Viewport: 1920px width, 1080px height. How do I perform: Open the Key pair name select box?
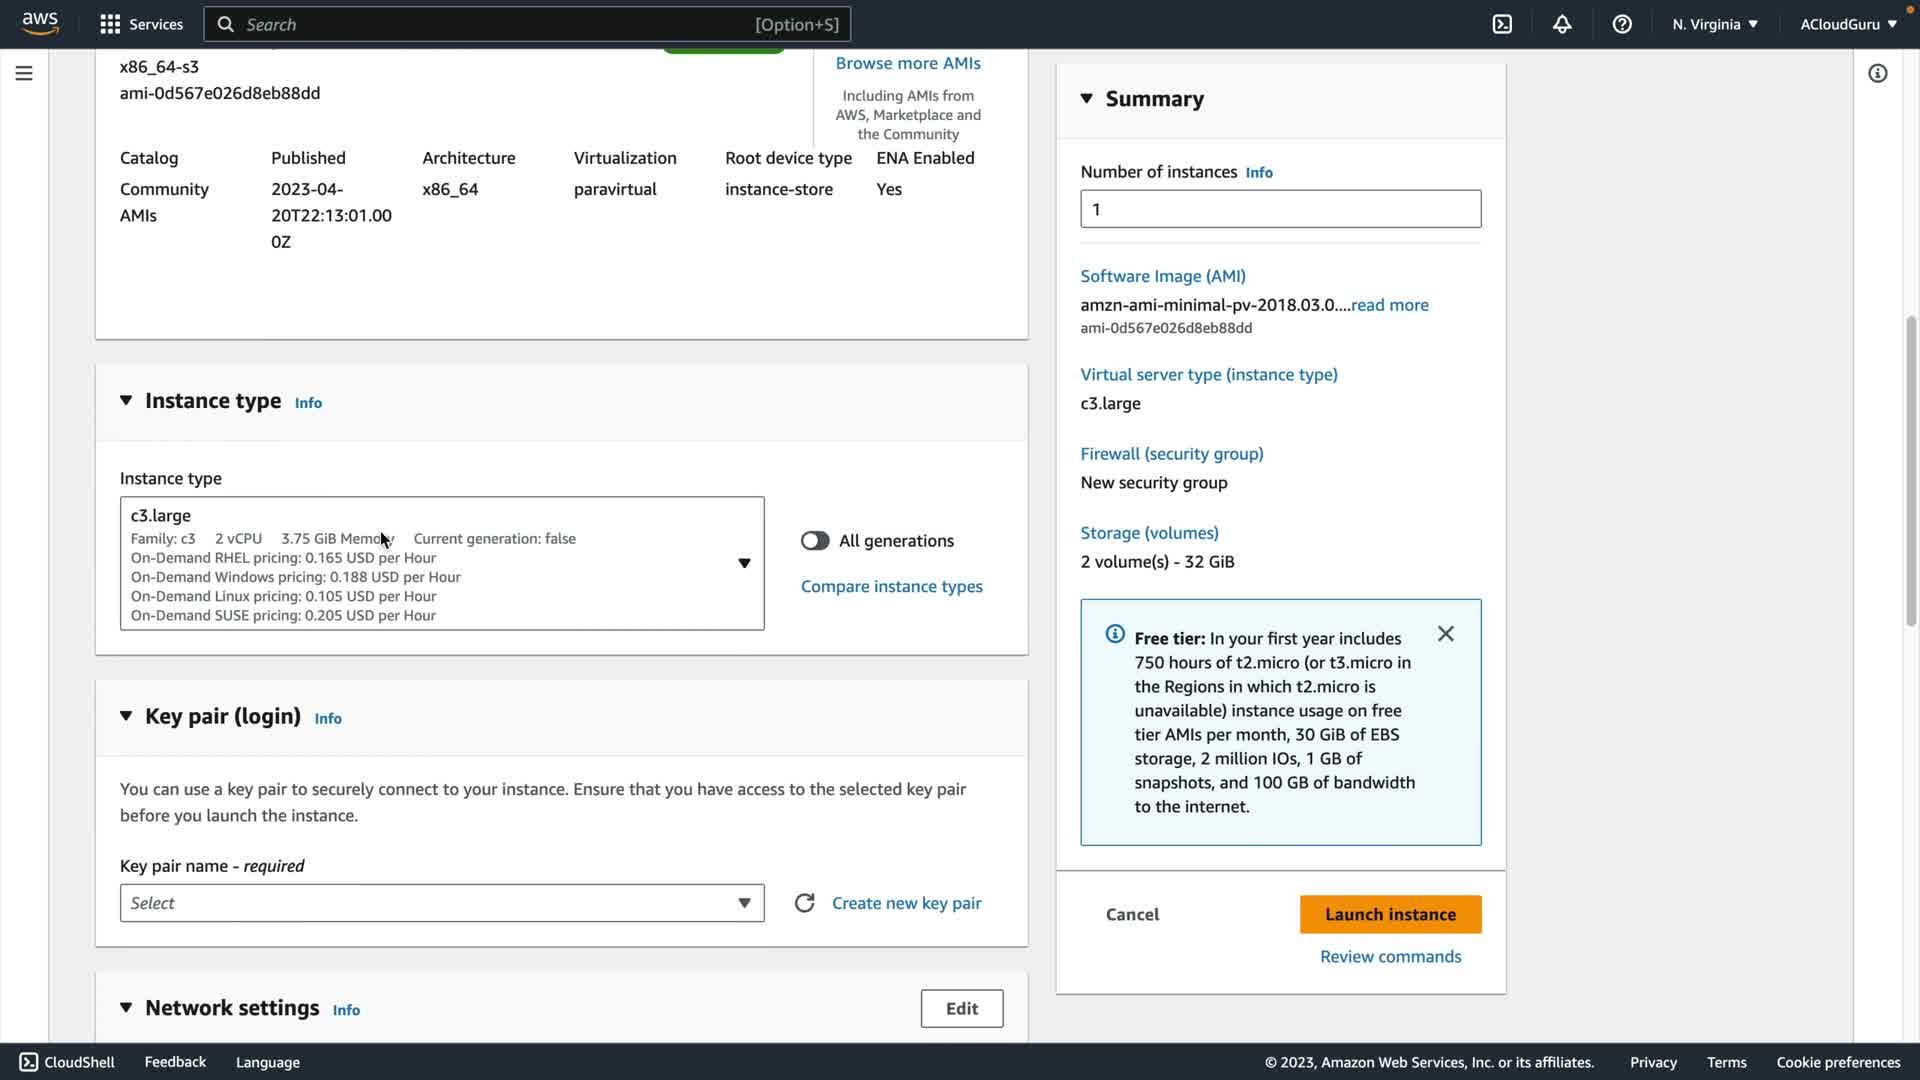point(441,903)
